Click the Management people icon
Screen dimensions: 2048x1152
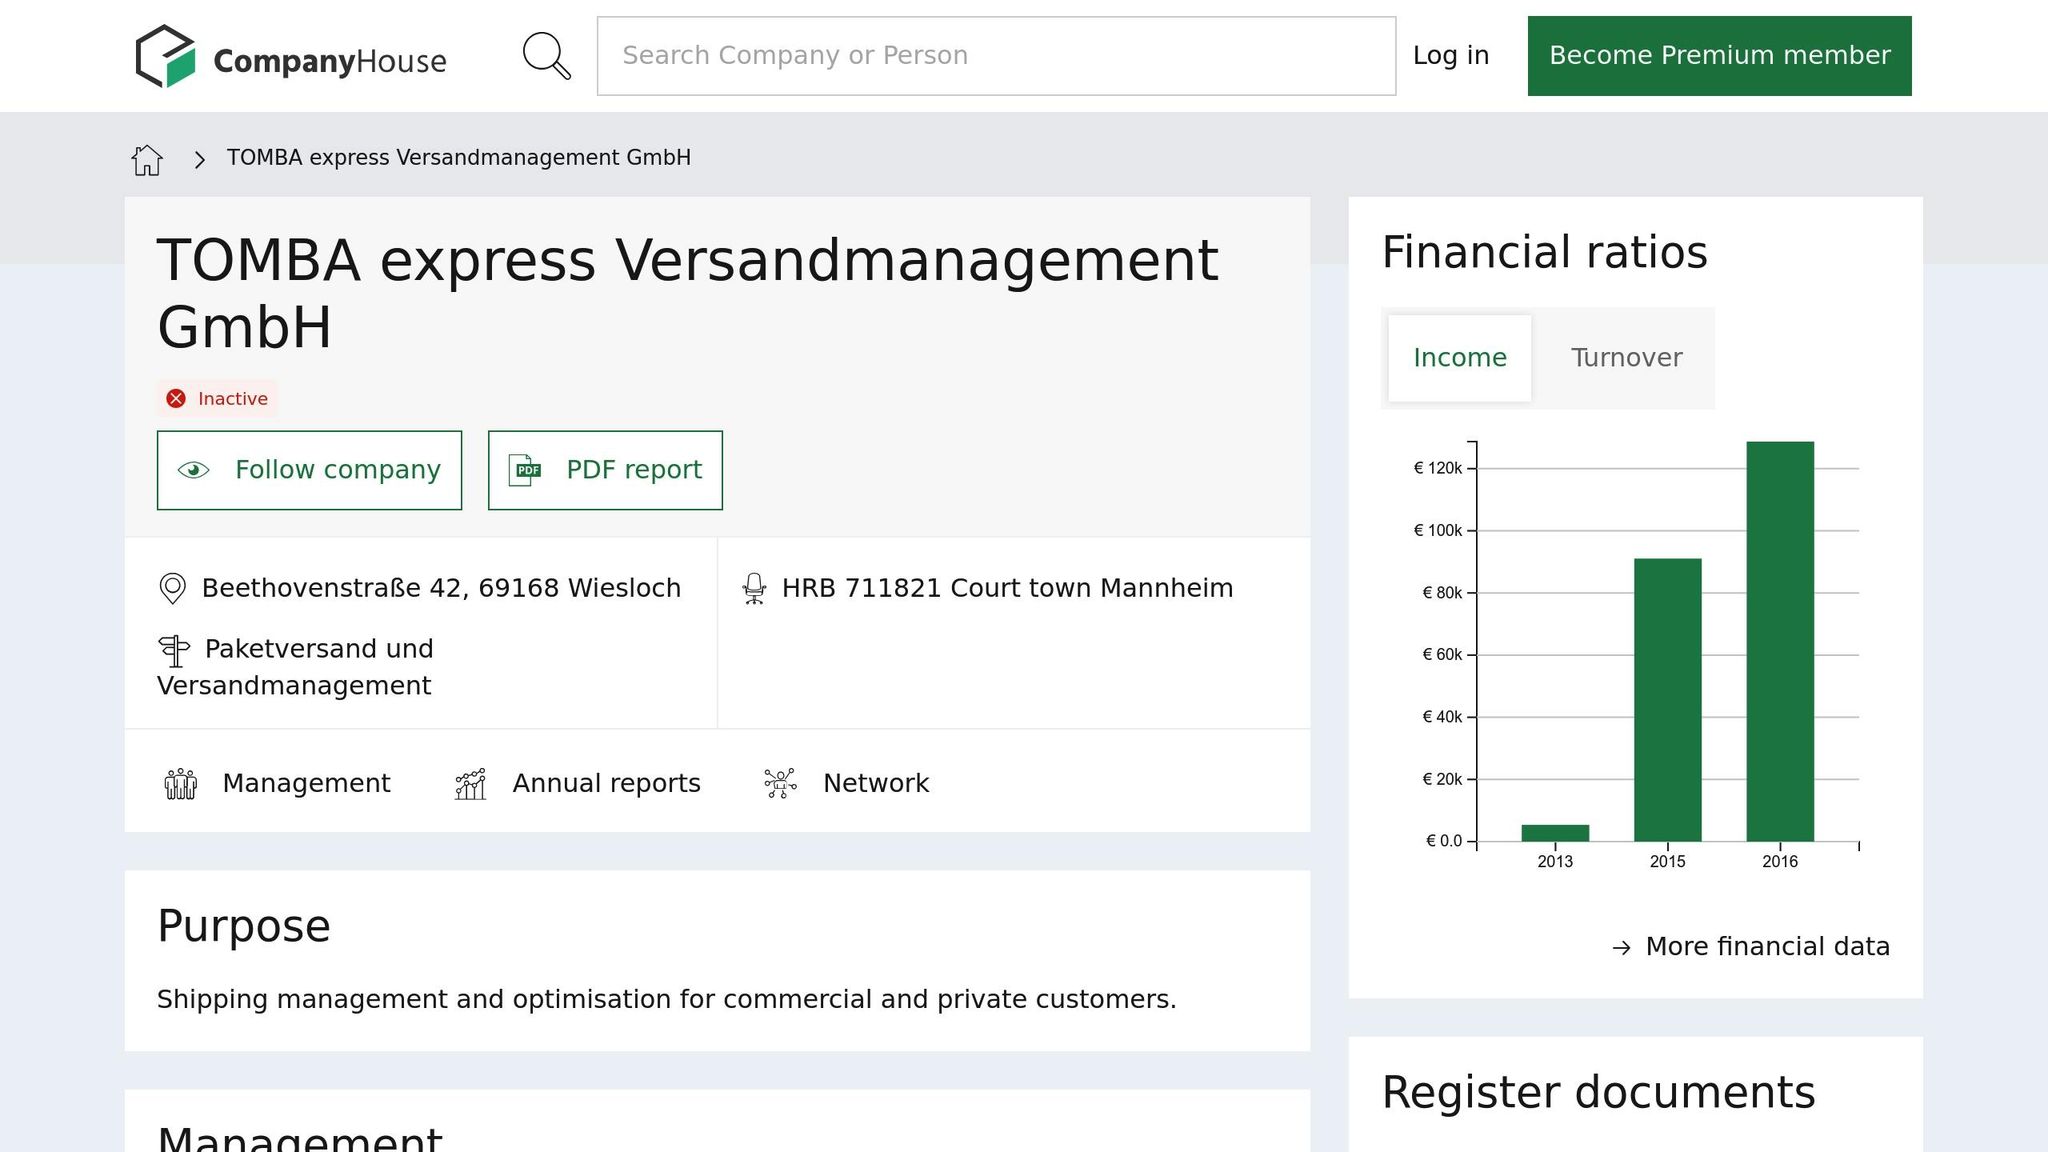click(x=181, y=784)
